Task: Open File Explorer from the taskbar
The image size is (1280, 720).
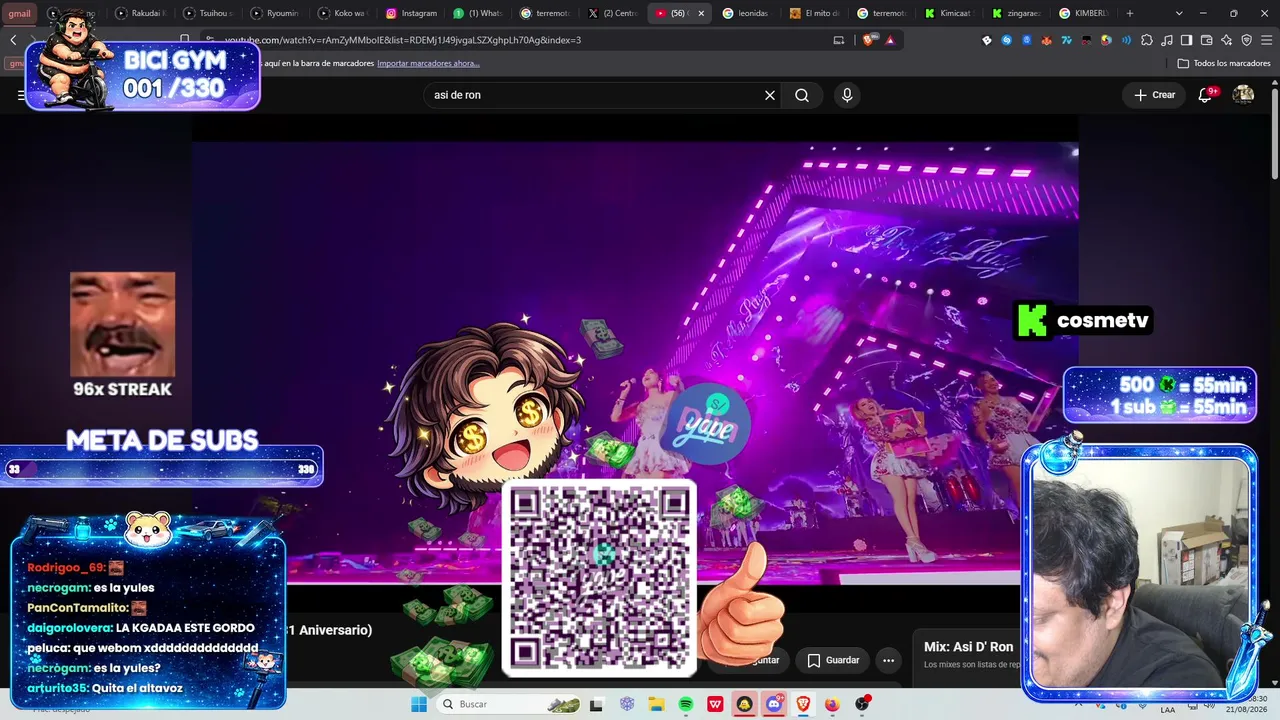Action: 656,704
